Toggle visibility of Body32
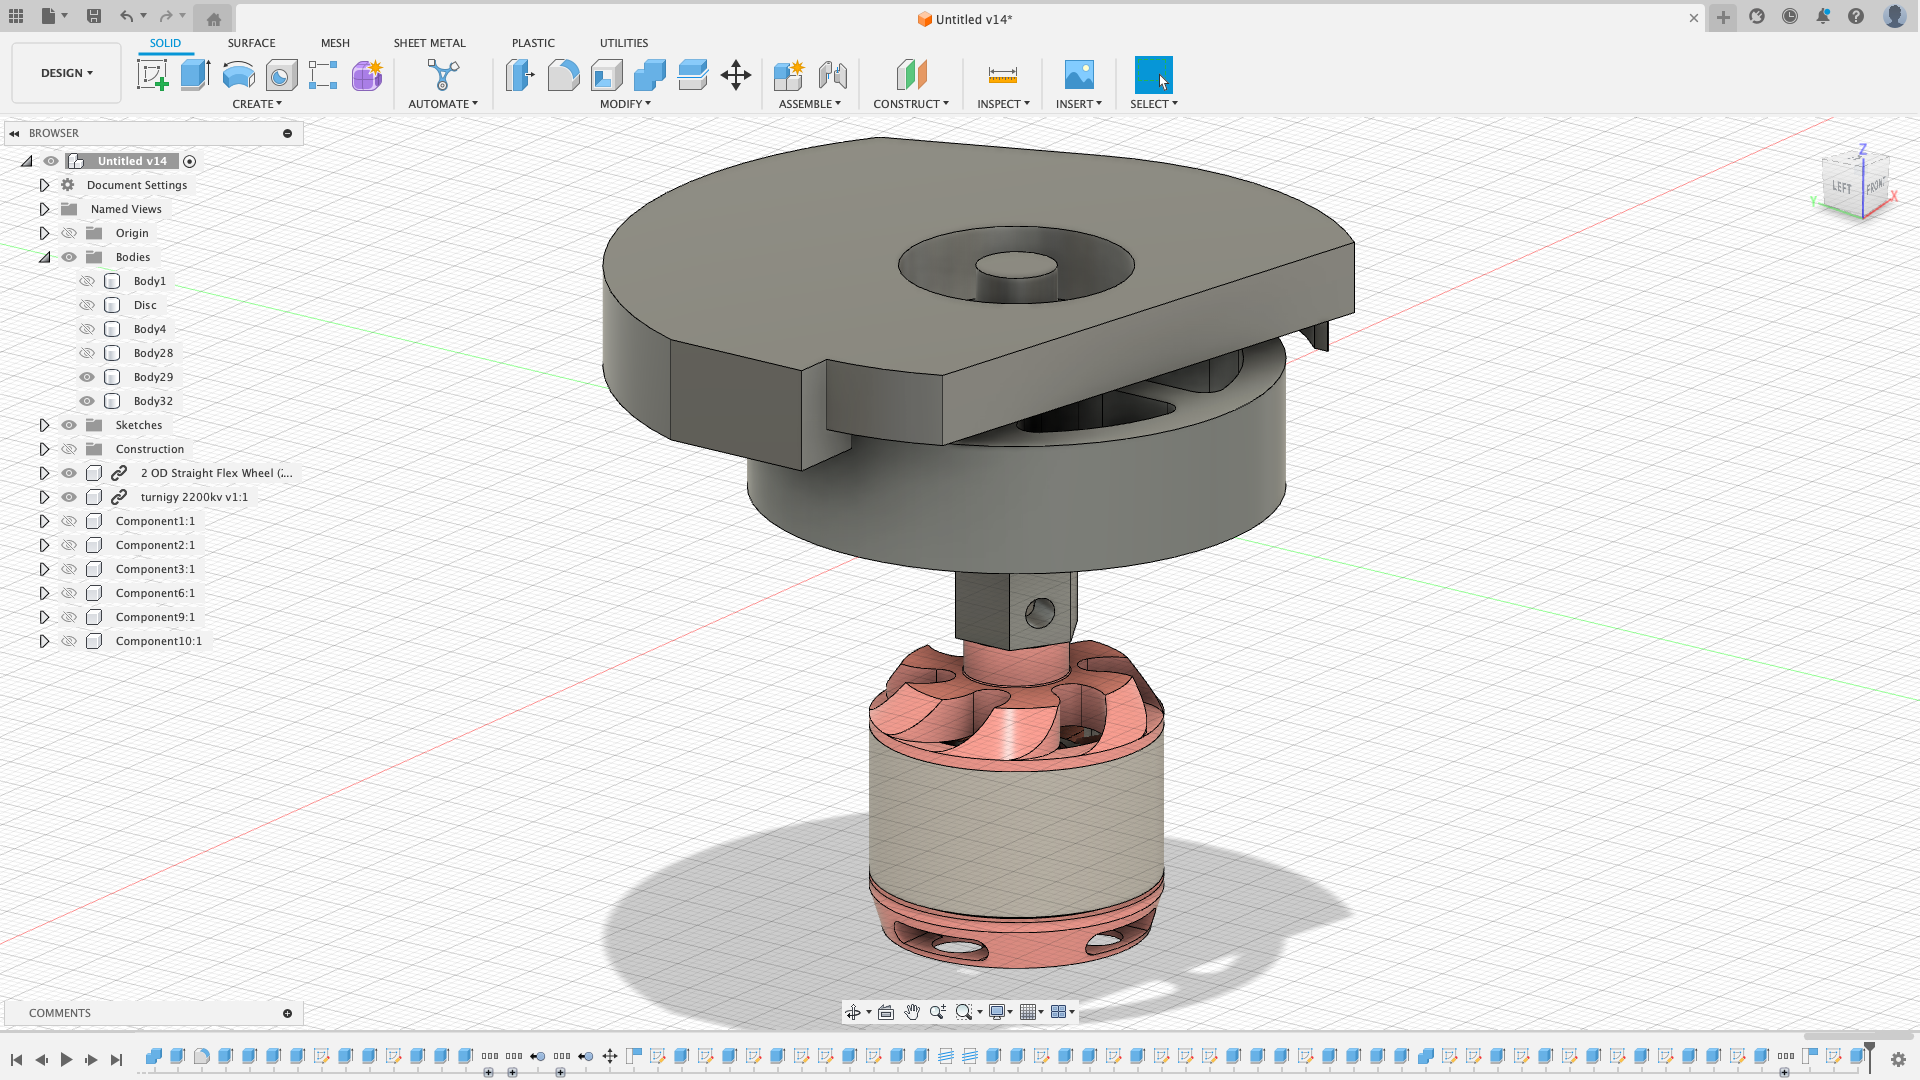This screenshot has width=1920, height=1080. pyautogui.click(x=87, y=401)
